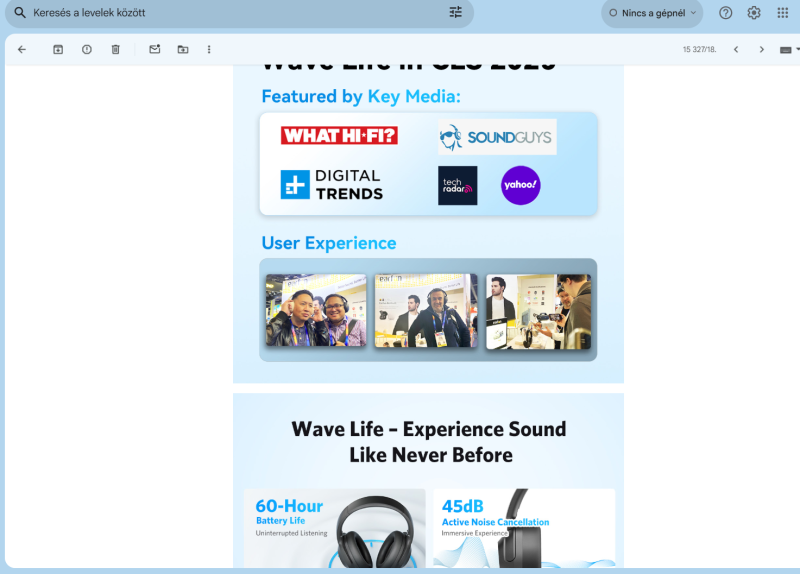Delete this email with trash icon

pos(116,49)
